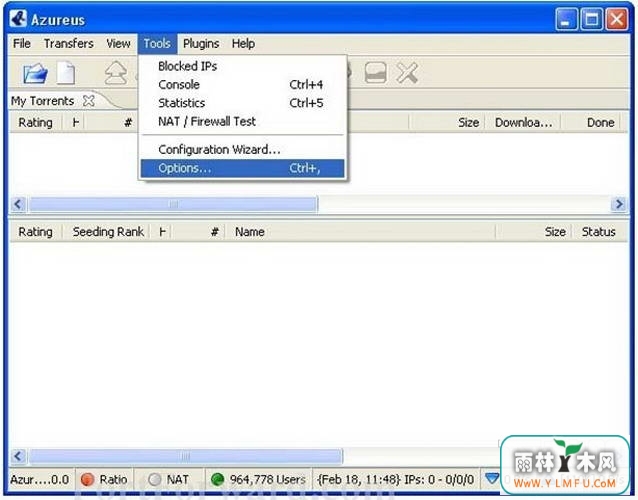
Task: Click lower horizontal scrollbar thumb
Action: click(x=186, y=456)
